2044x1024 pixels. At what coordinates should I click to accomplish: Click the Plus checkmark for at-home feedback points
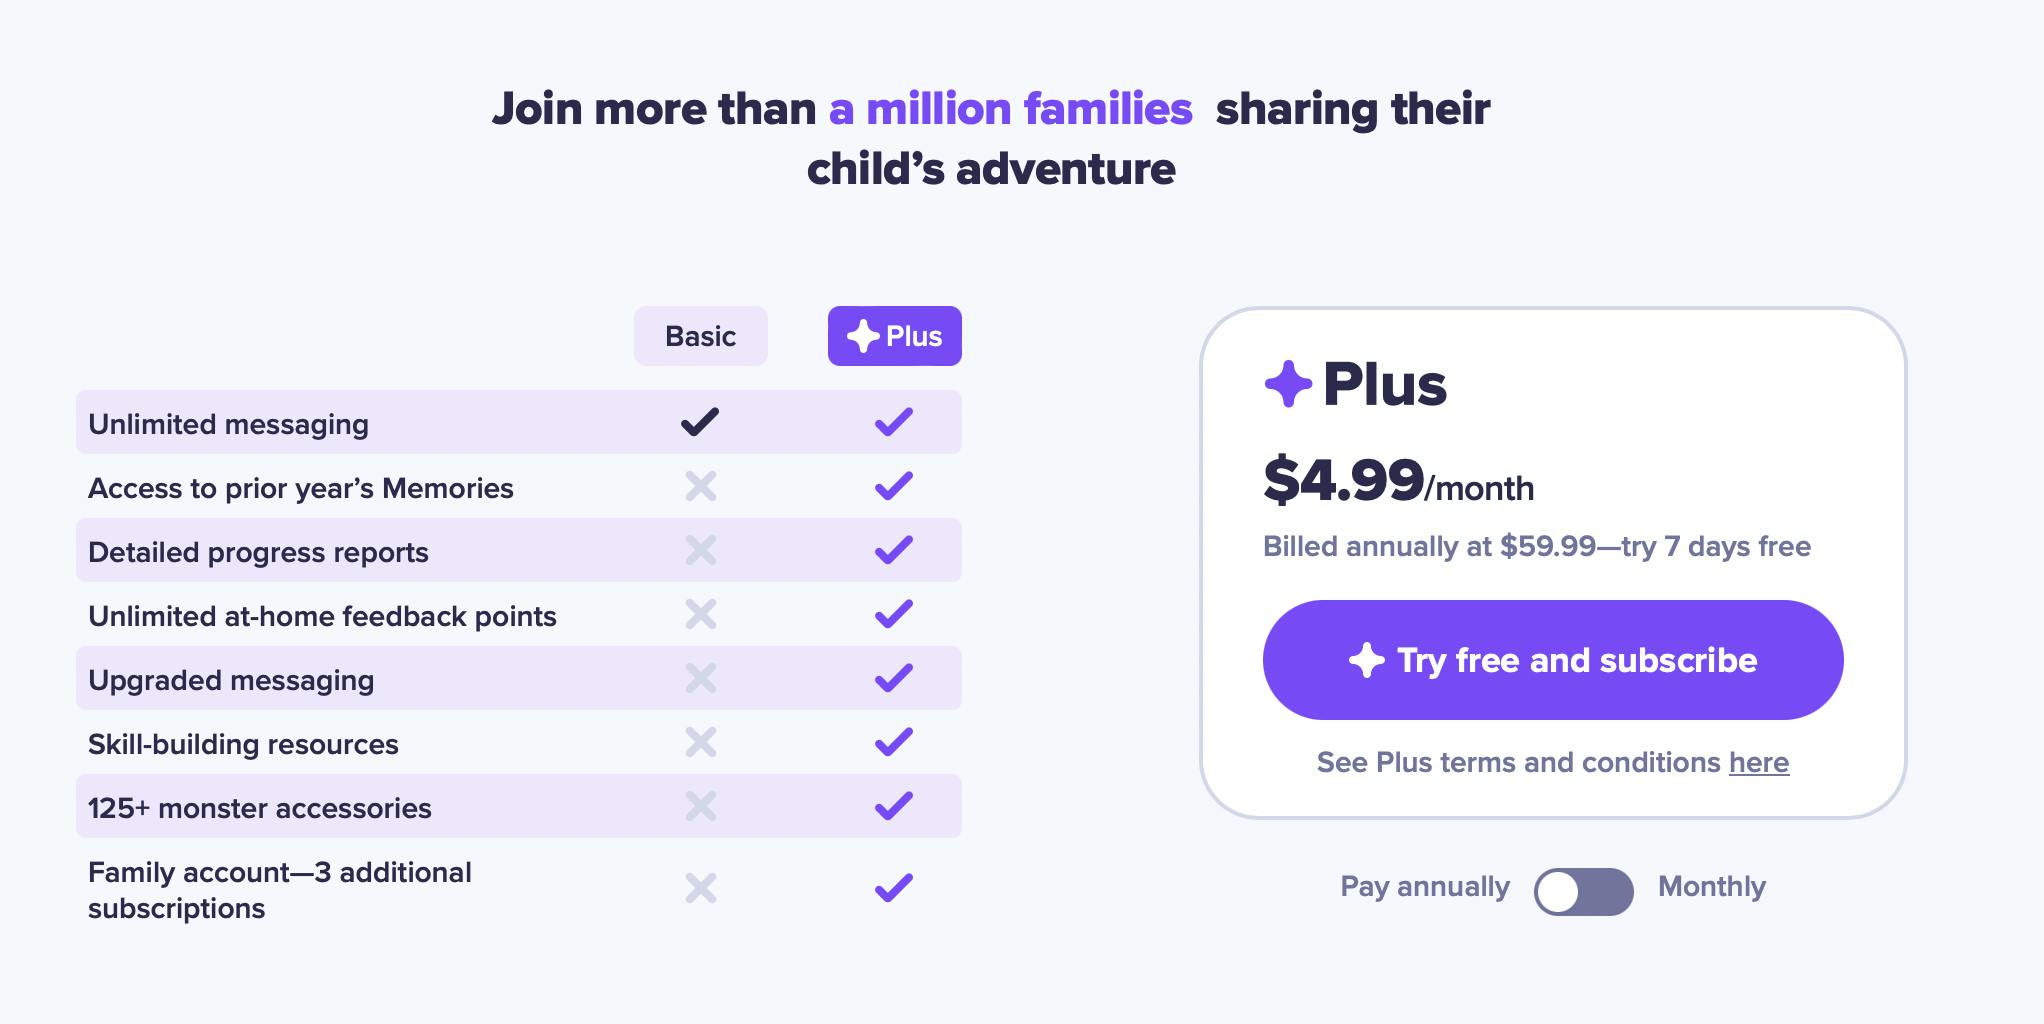[893, 614]
